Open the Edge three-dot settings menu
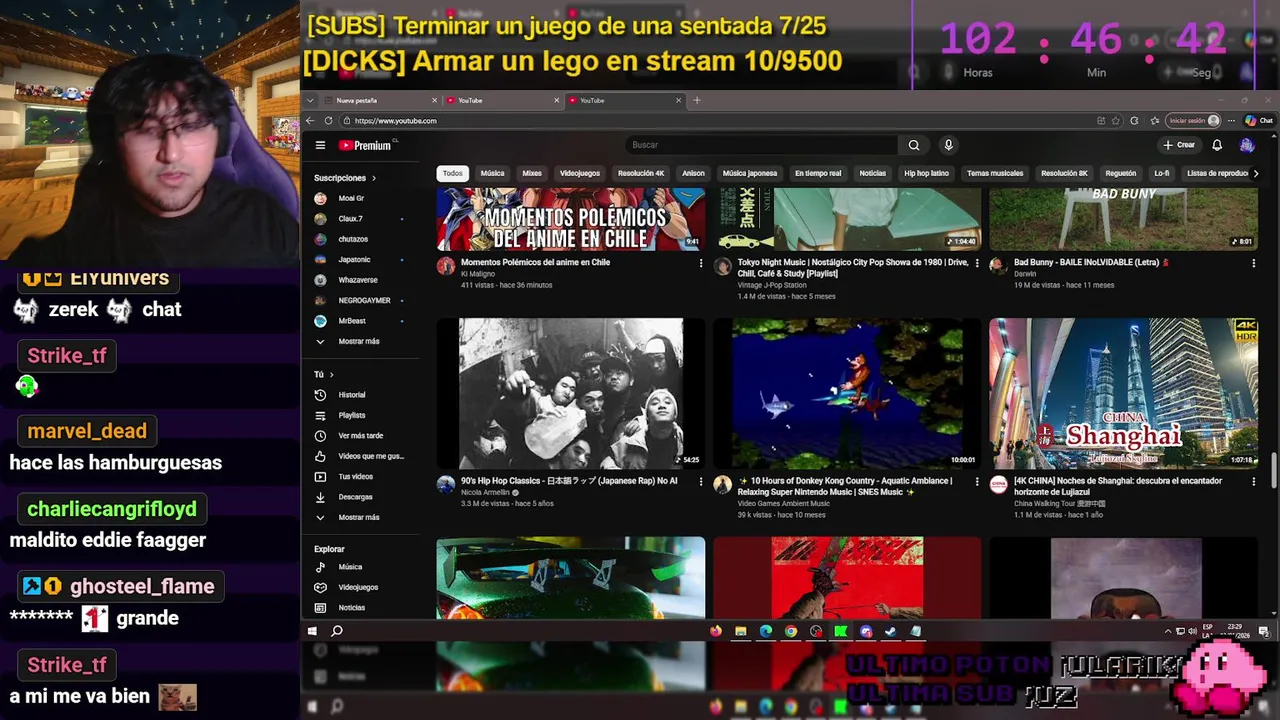The height and width of the screenshot is (720, 1280). click(x=1230, y=121)
